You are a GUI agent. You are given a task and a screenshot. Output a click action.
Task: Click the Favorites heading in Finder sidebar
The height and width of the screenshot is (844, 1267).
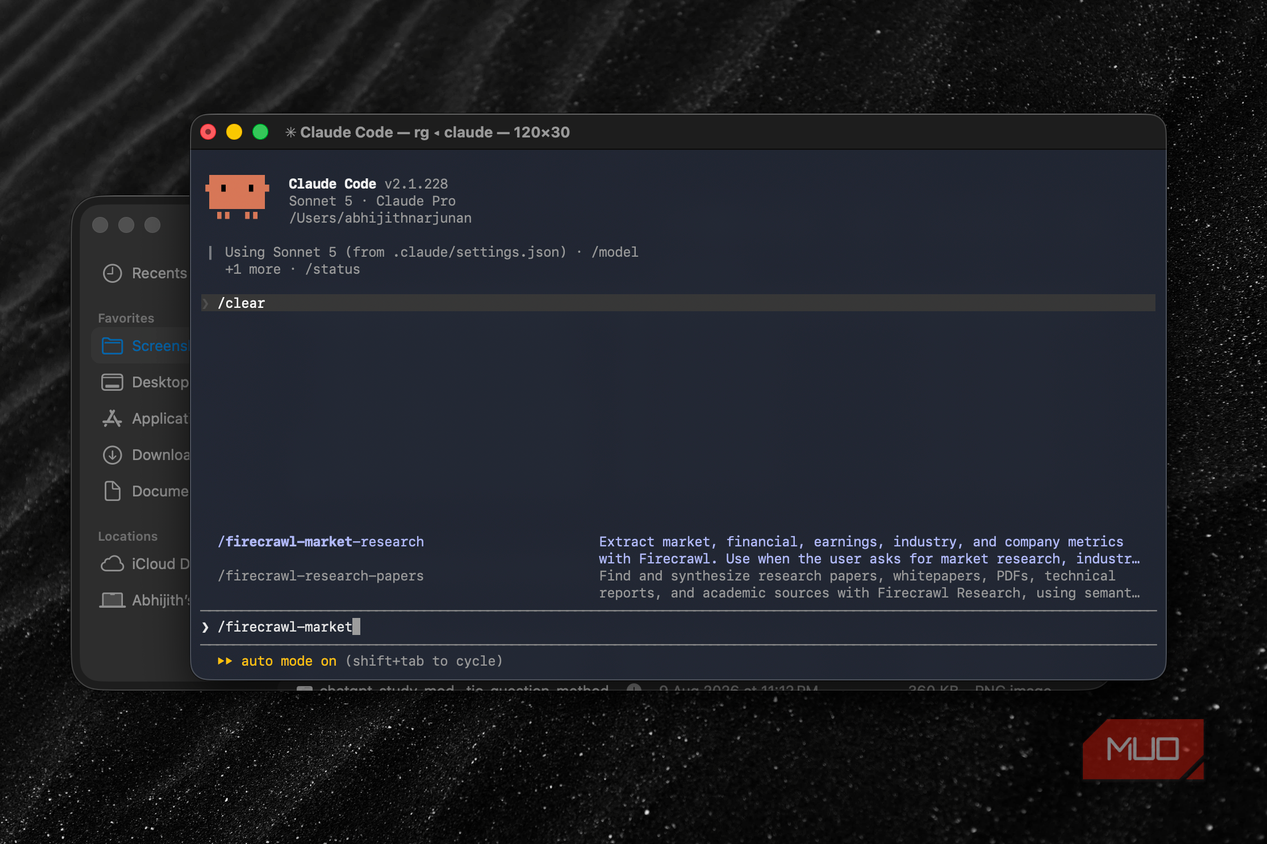(126, 318)
